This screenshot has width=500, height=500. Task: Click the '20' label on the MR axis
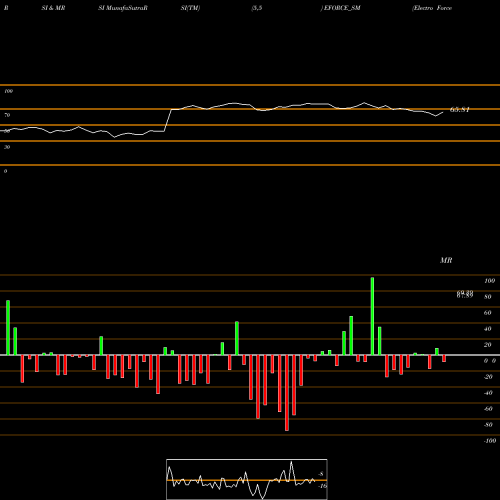488,345
